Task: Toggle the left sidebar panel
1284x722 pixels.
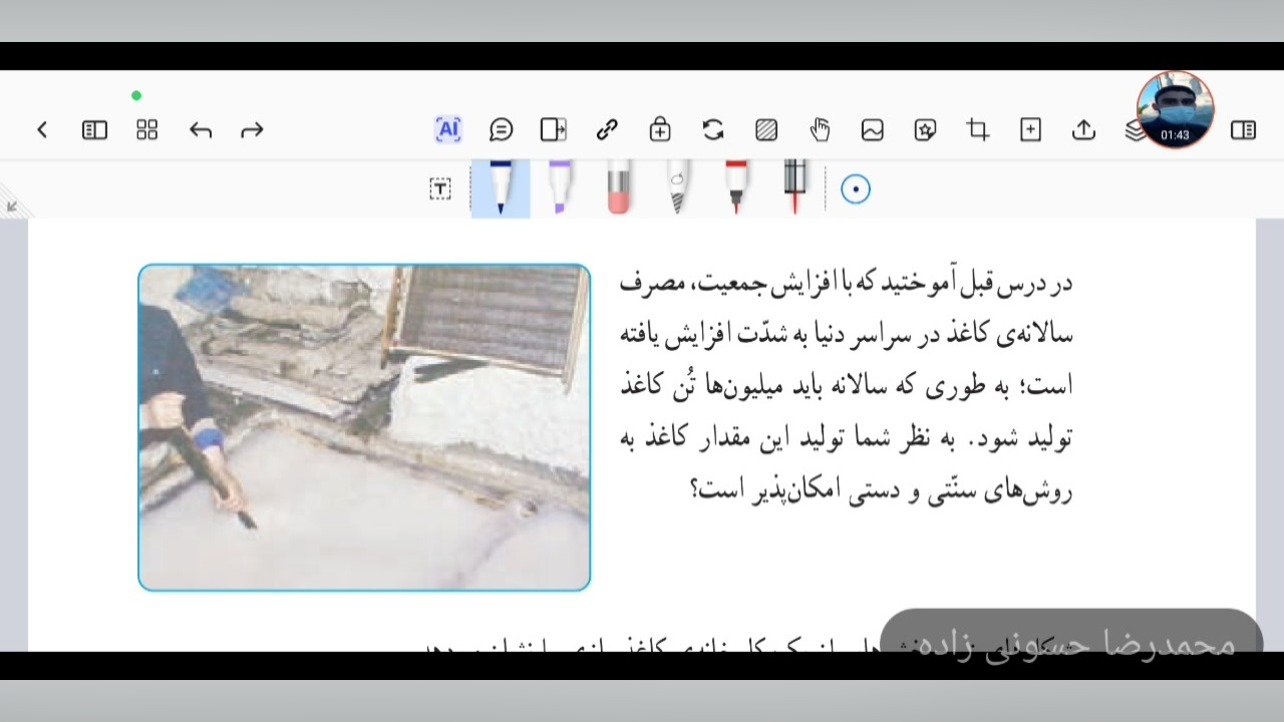Action: 94,130
